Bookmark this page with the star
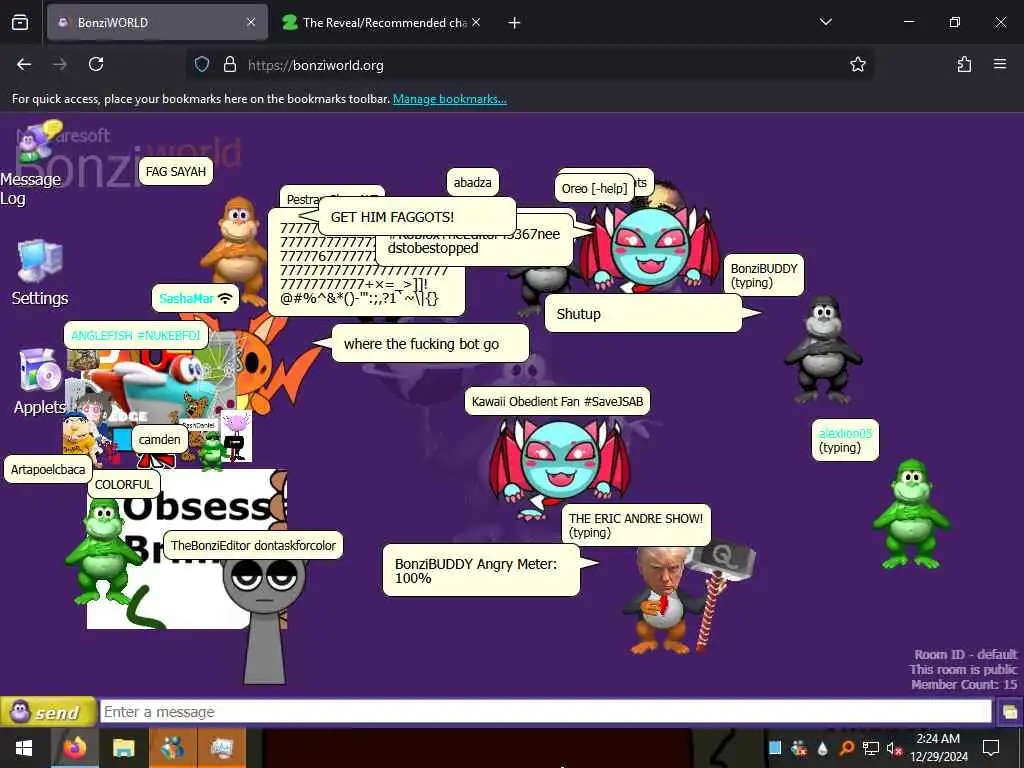This screenshot has width=1024, height=768. coord(857,64)
